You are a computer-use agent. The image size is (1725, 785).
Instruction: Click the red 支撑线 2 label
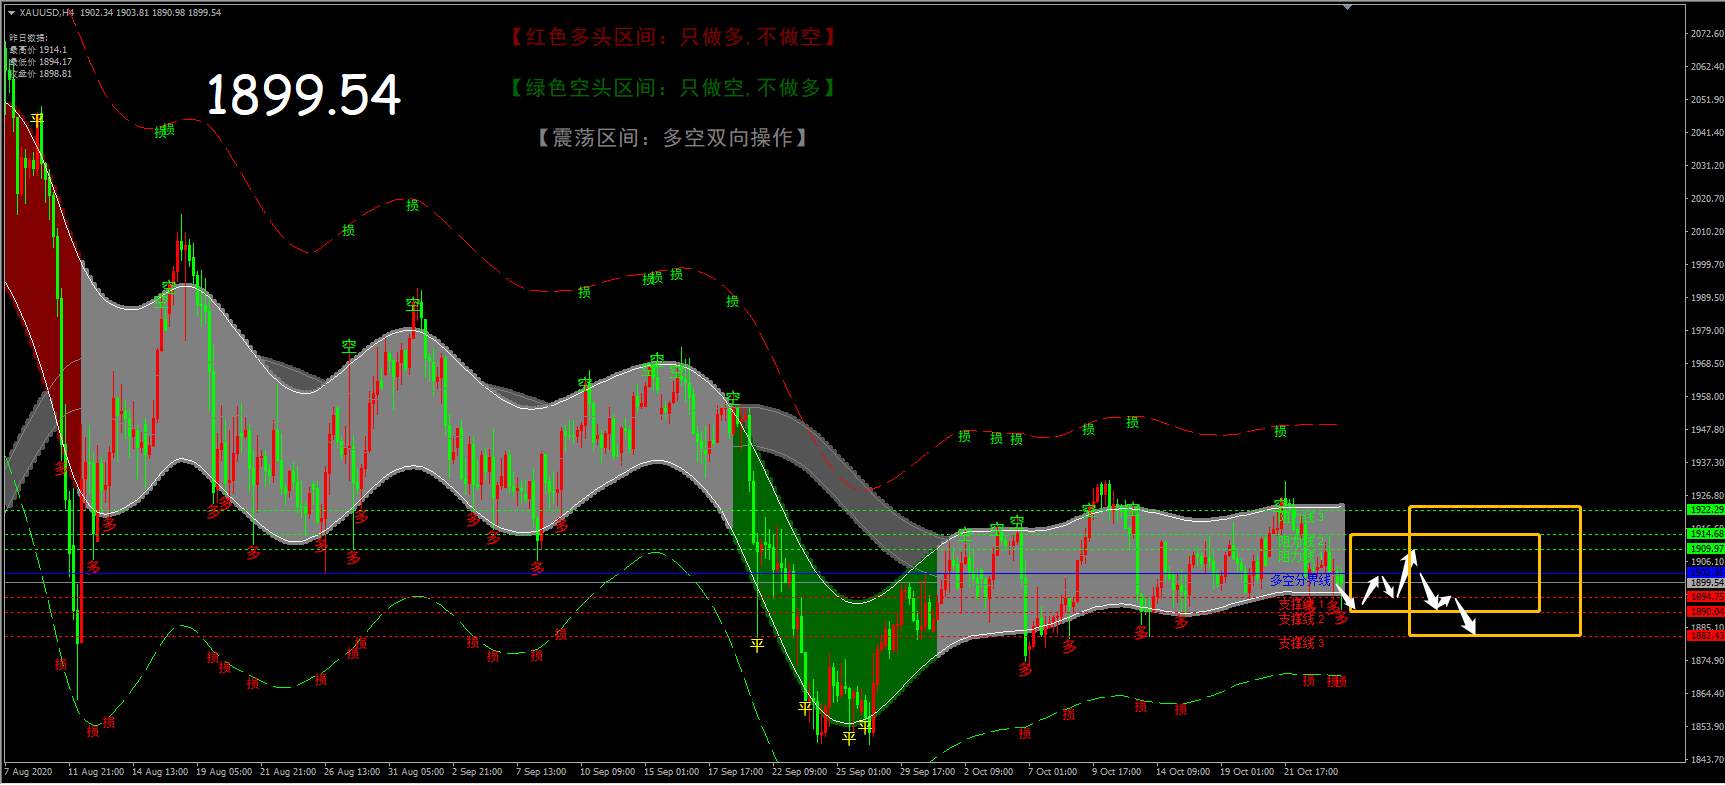pyautogui.click(x=1301, y=619)
